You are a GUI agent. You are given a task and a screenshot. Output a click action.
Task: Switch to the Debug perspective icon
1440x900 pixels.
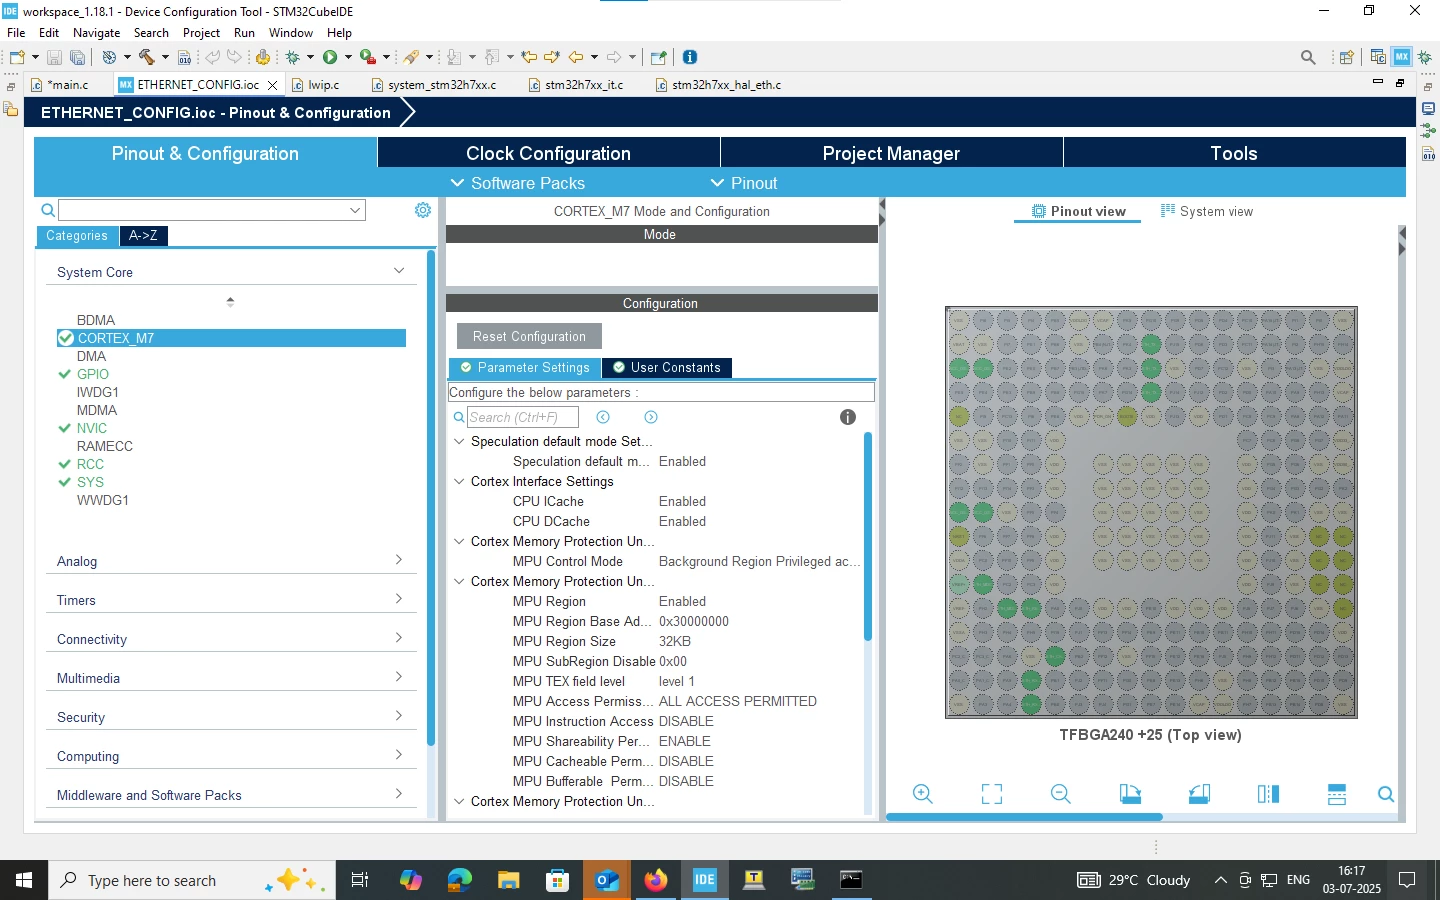coord(1425,57)
